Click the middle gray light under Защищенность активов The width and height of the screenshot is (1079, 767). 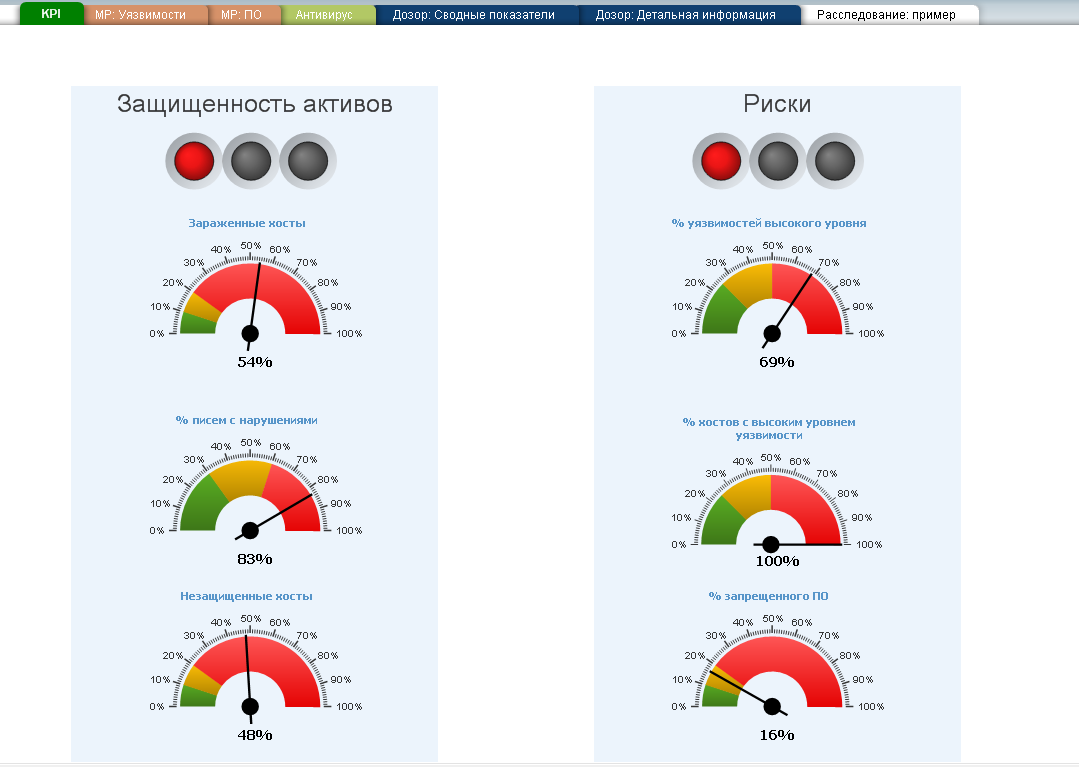[x=251, y=161]
